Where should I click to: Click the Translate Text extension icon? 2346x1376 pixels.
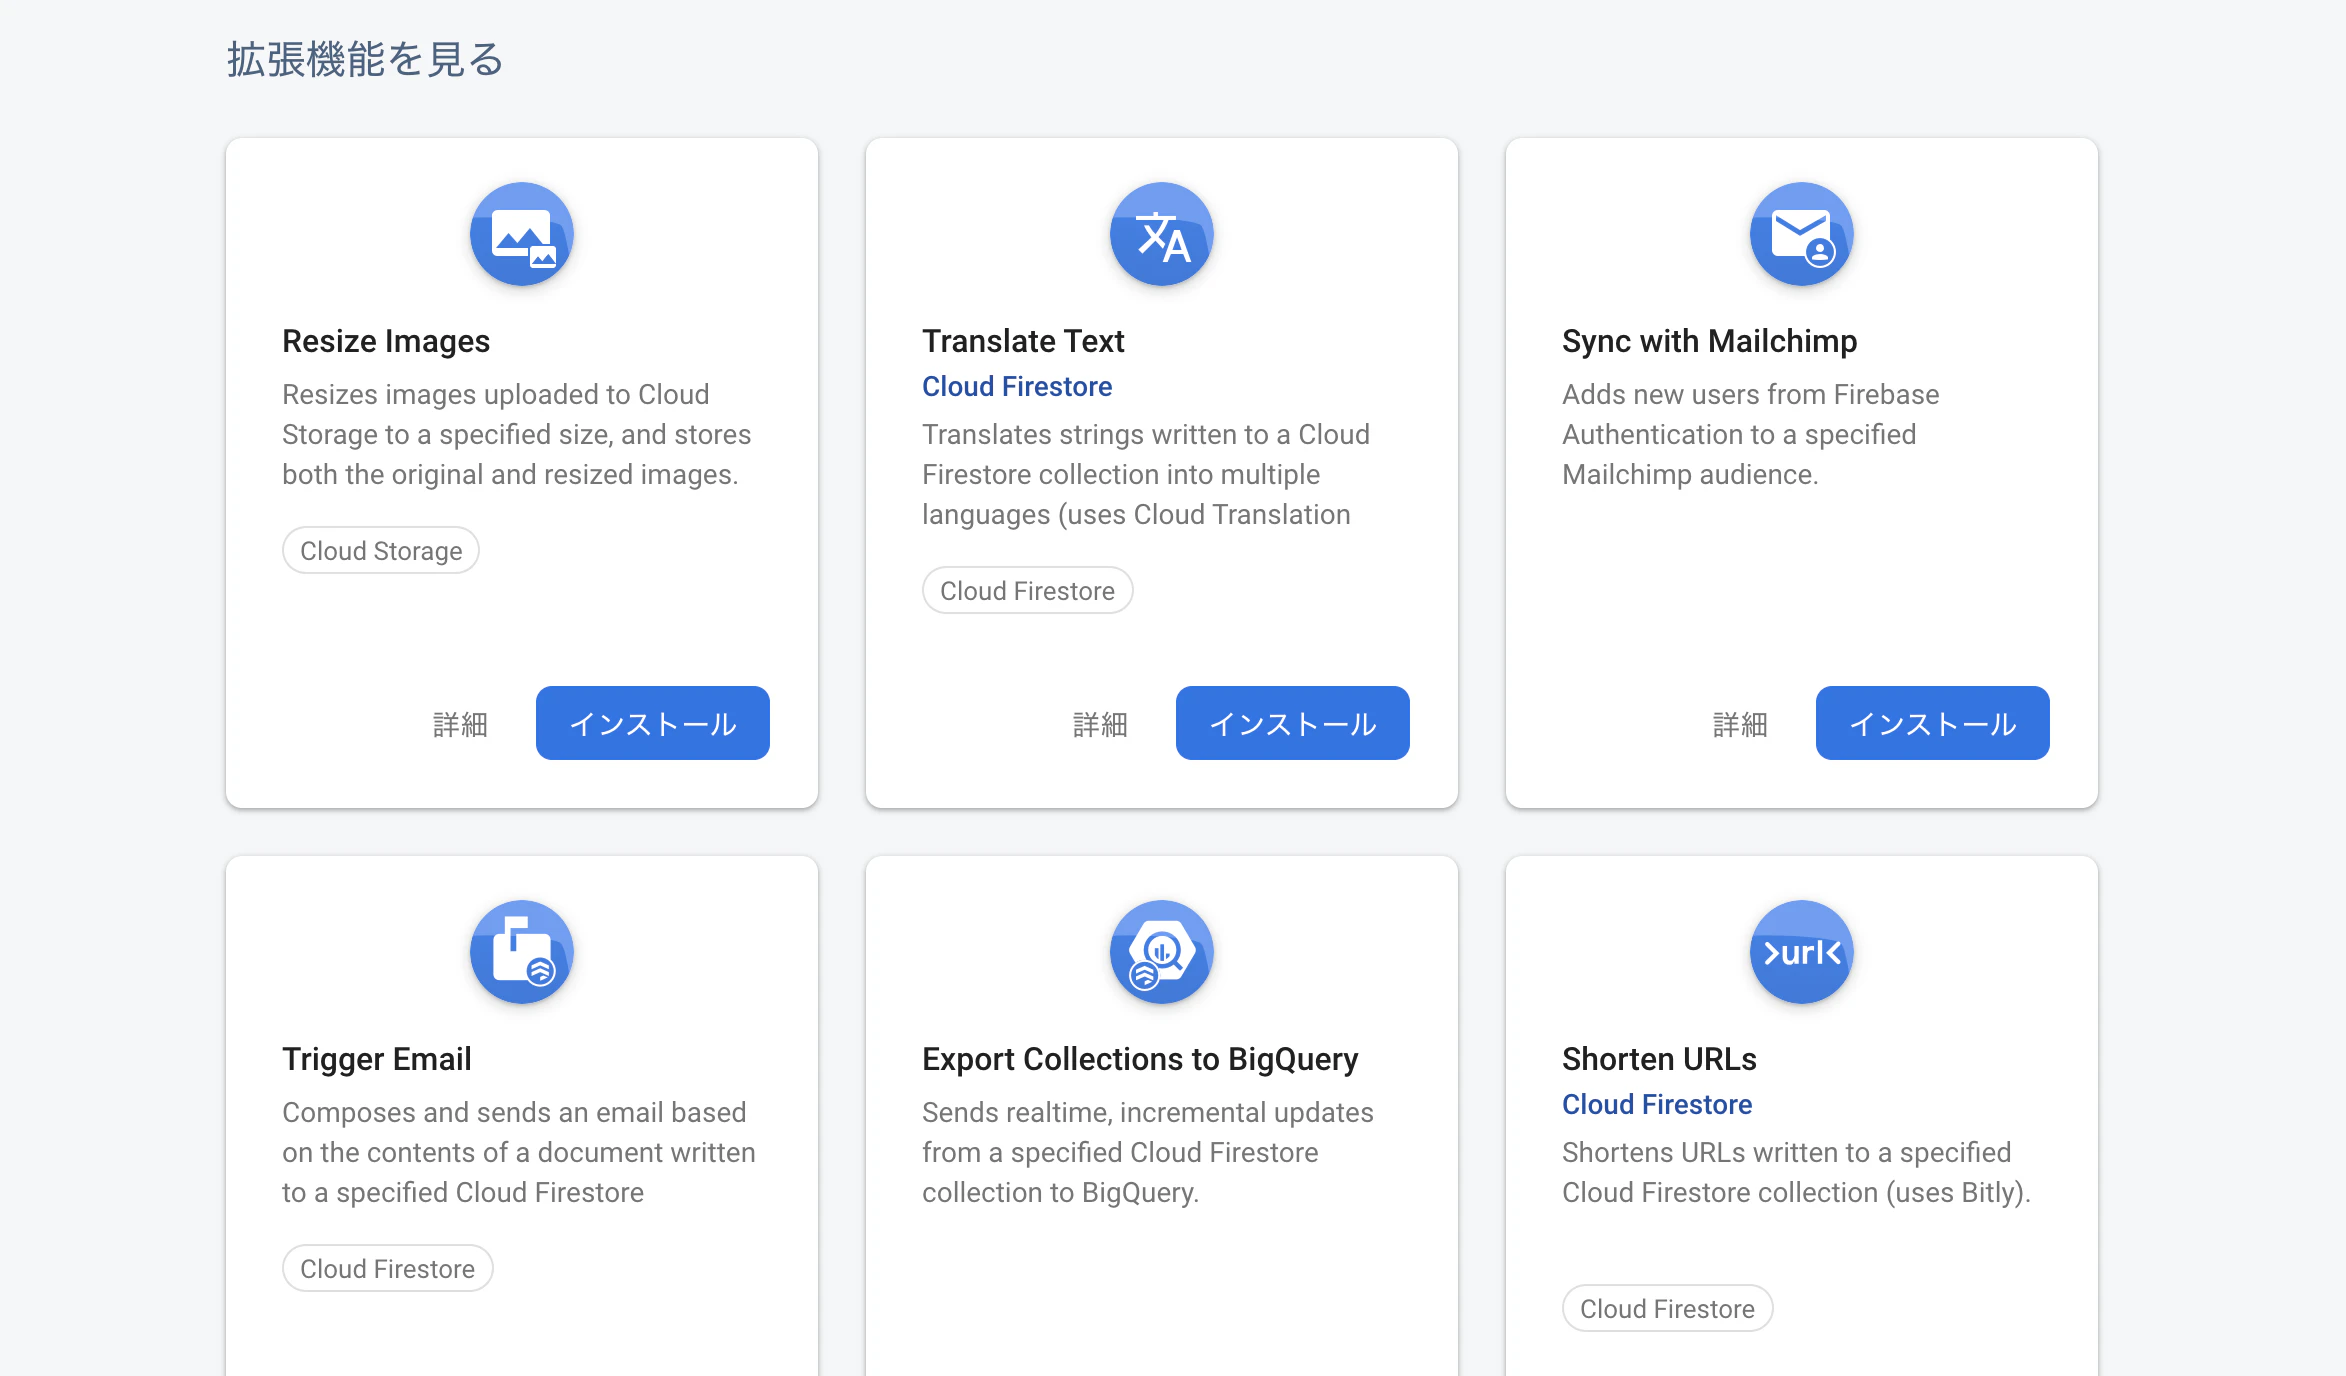(x=1162, y=234)
